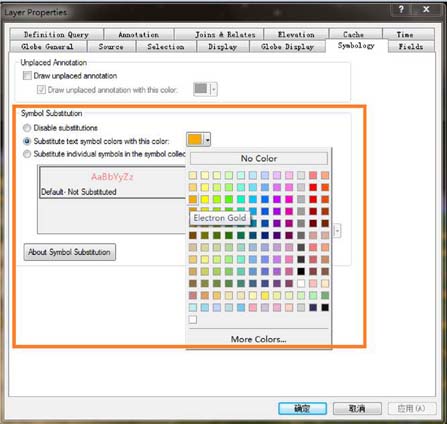Pick the bright purple swatch in Electron Gold row
This screenshot has width=447, height=424.
tap(277, 199)
